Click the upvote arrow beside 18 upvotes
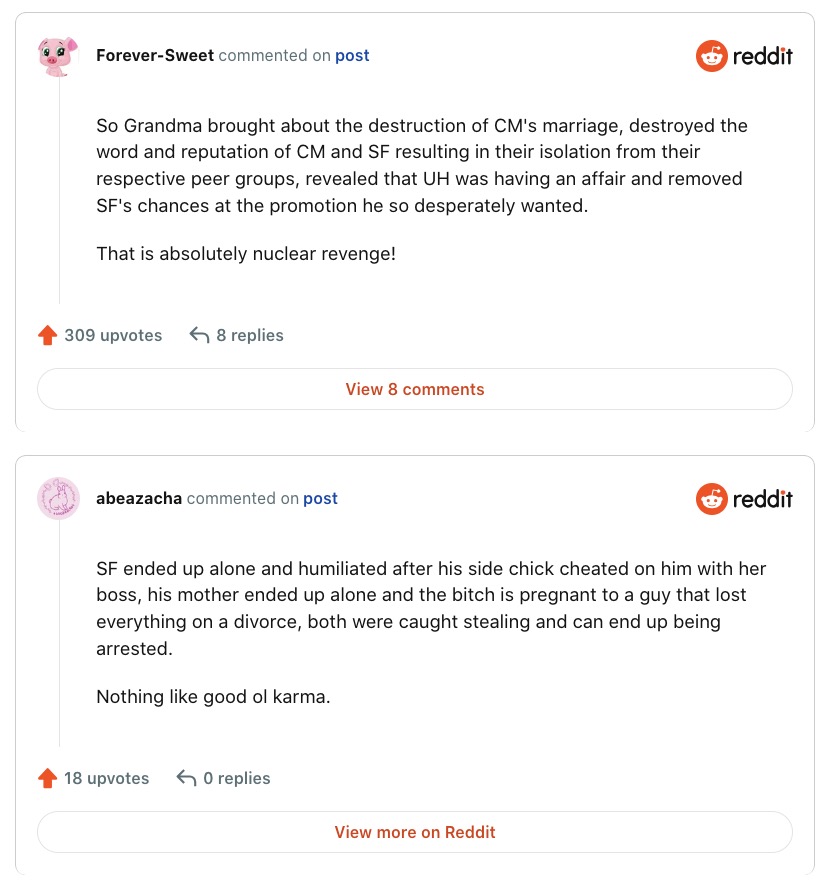The width and height of the screenshot is (830, 890). (x=47, y=778)
